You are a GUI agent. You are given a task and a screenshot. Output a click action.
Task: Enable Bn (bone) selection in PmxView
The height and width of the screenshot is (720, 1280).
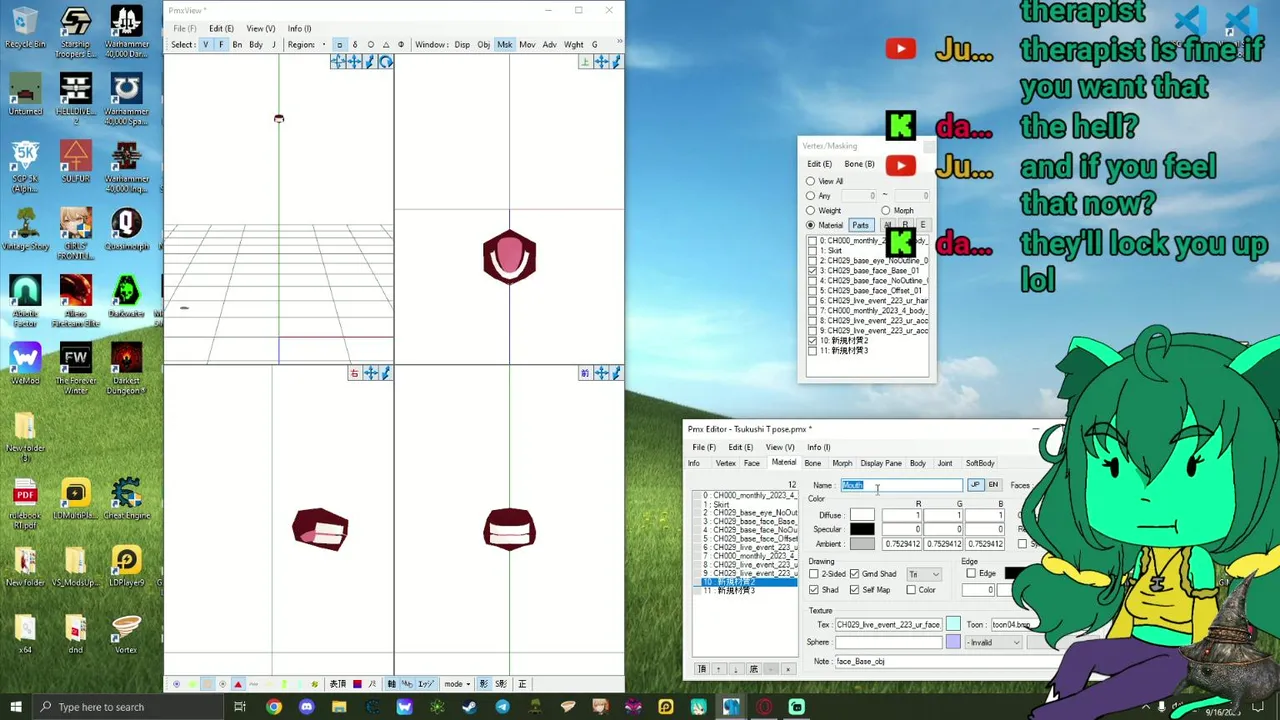237,44
